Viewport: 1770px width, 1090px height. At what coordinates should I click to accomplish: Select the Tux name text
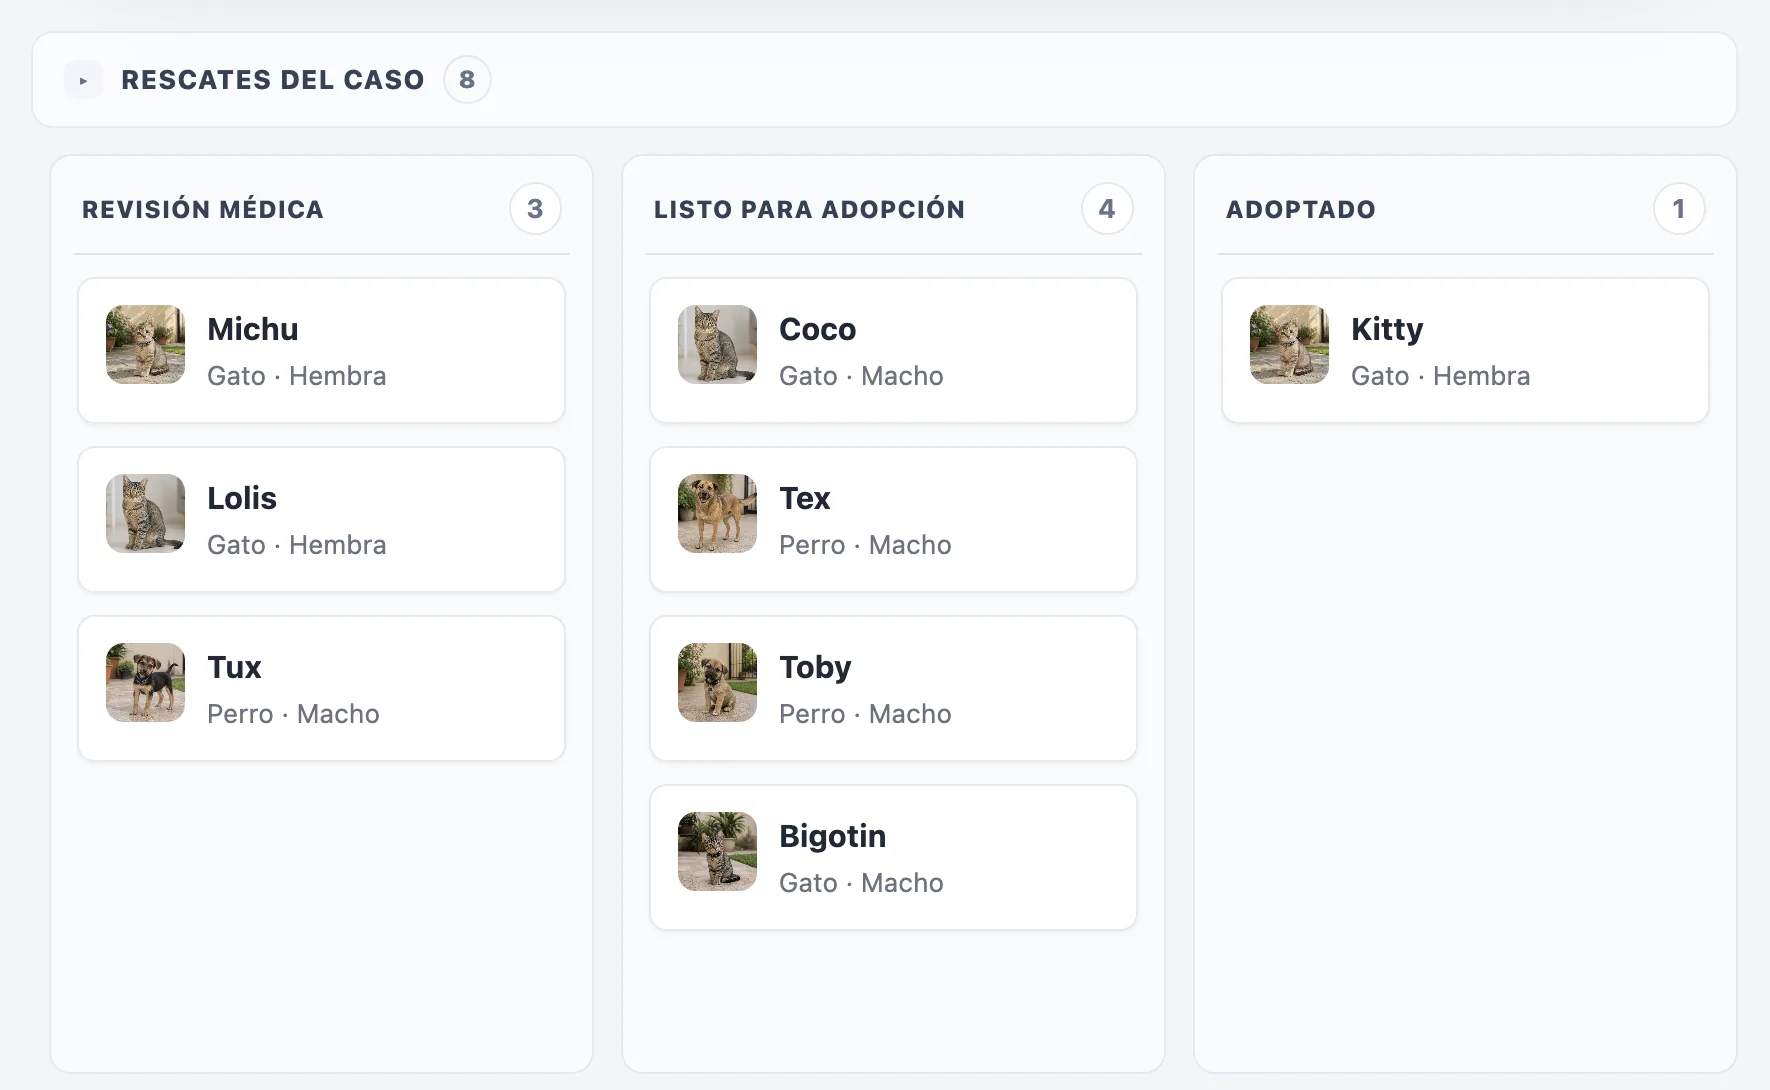pos(234,667)
